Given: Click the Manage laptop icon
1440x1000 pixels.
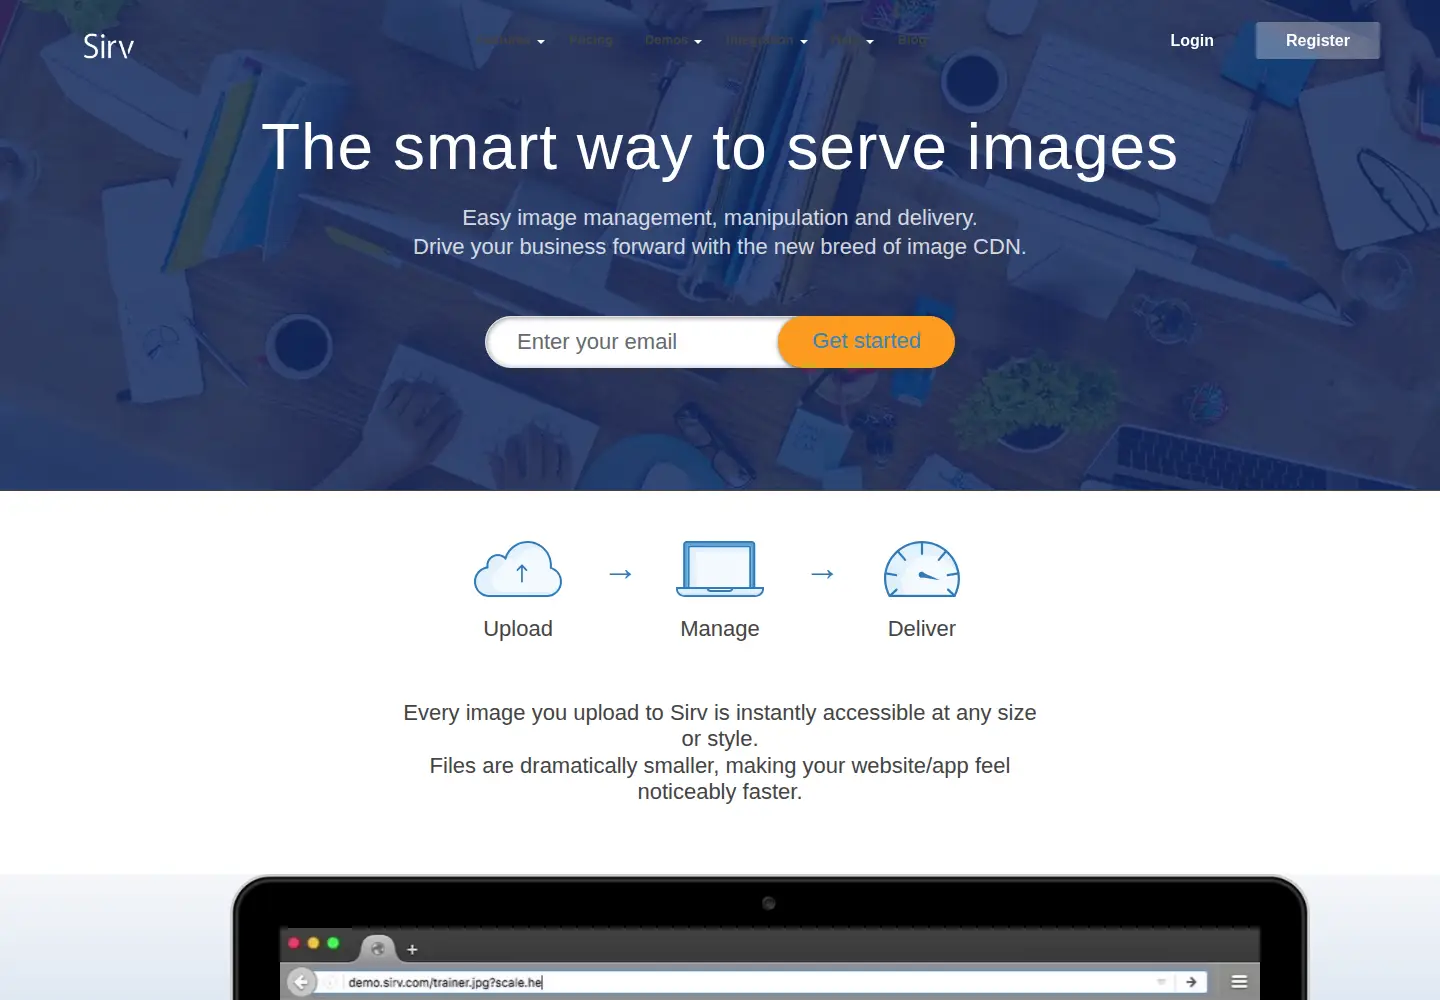Looking at the screenshot, I should [720, 569].
